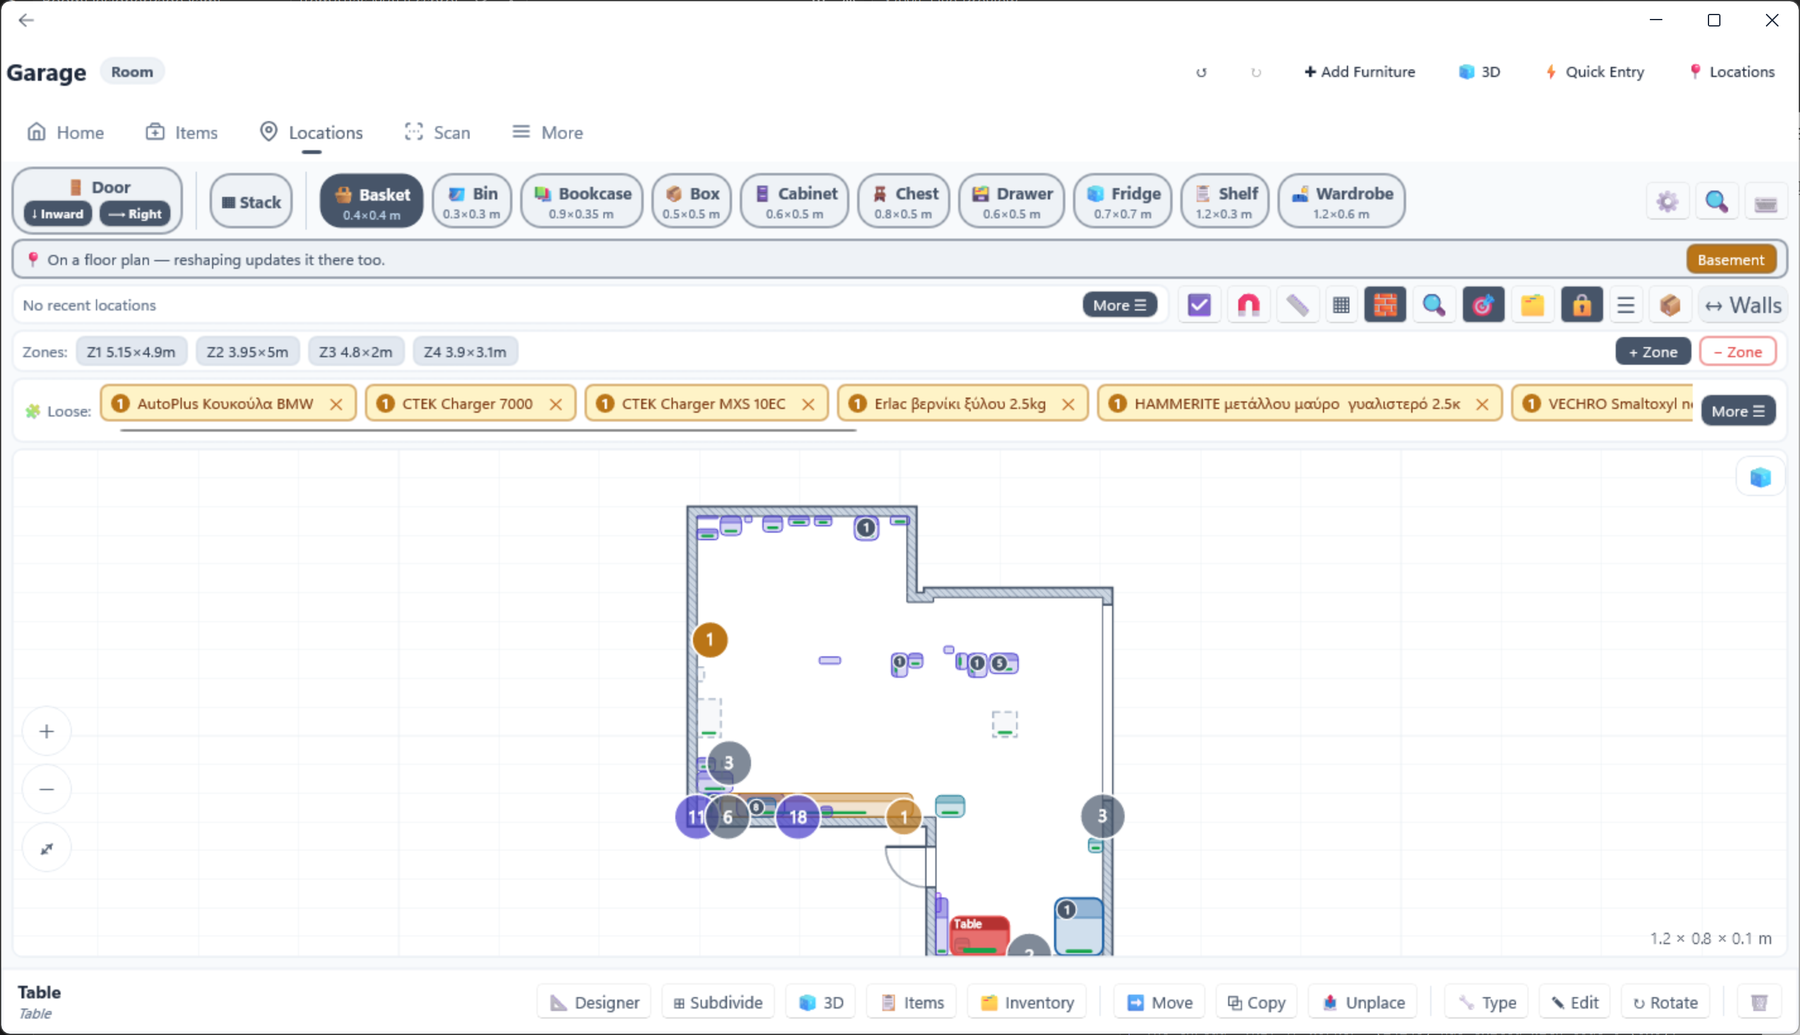Open the Items tab
Image resolution: width=1800 pixels, height=1035 pixels.
click(x=182, y=132)
